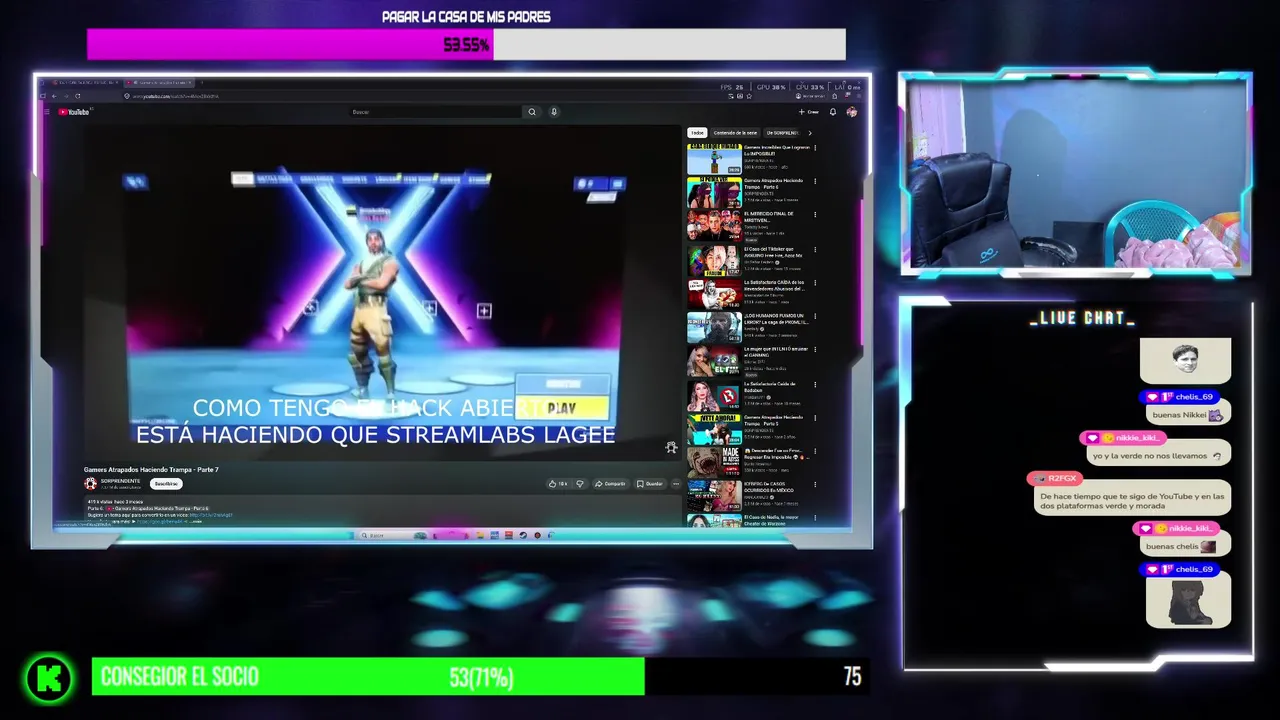Select the active YouTube browser tab

point(160,82)
